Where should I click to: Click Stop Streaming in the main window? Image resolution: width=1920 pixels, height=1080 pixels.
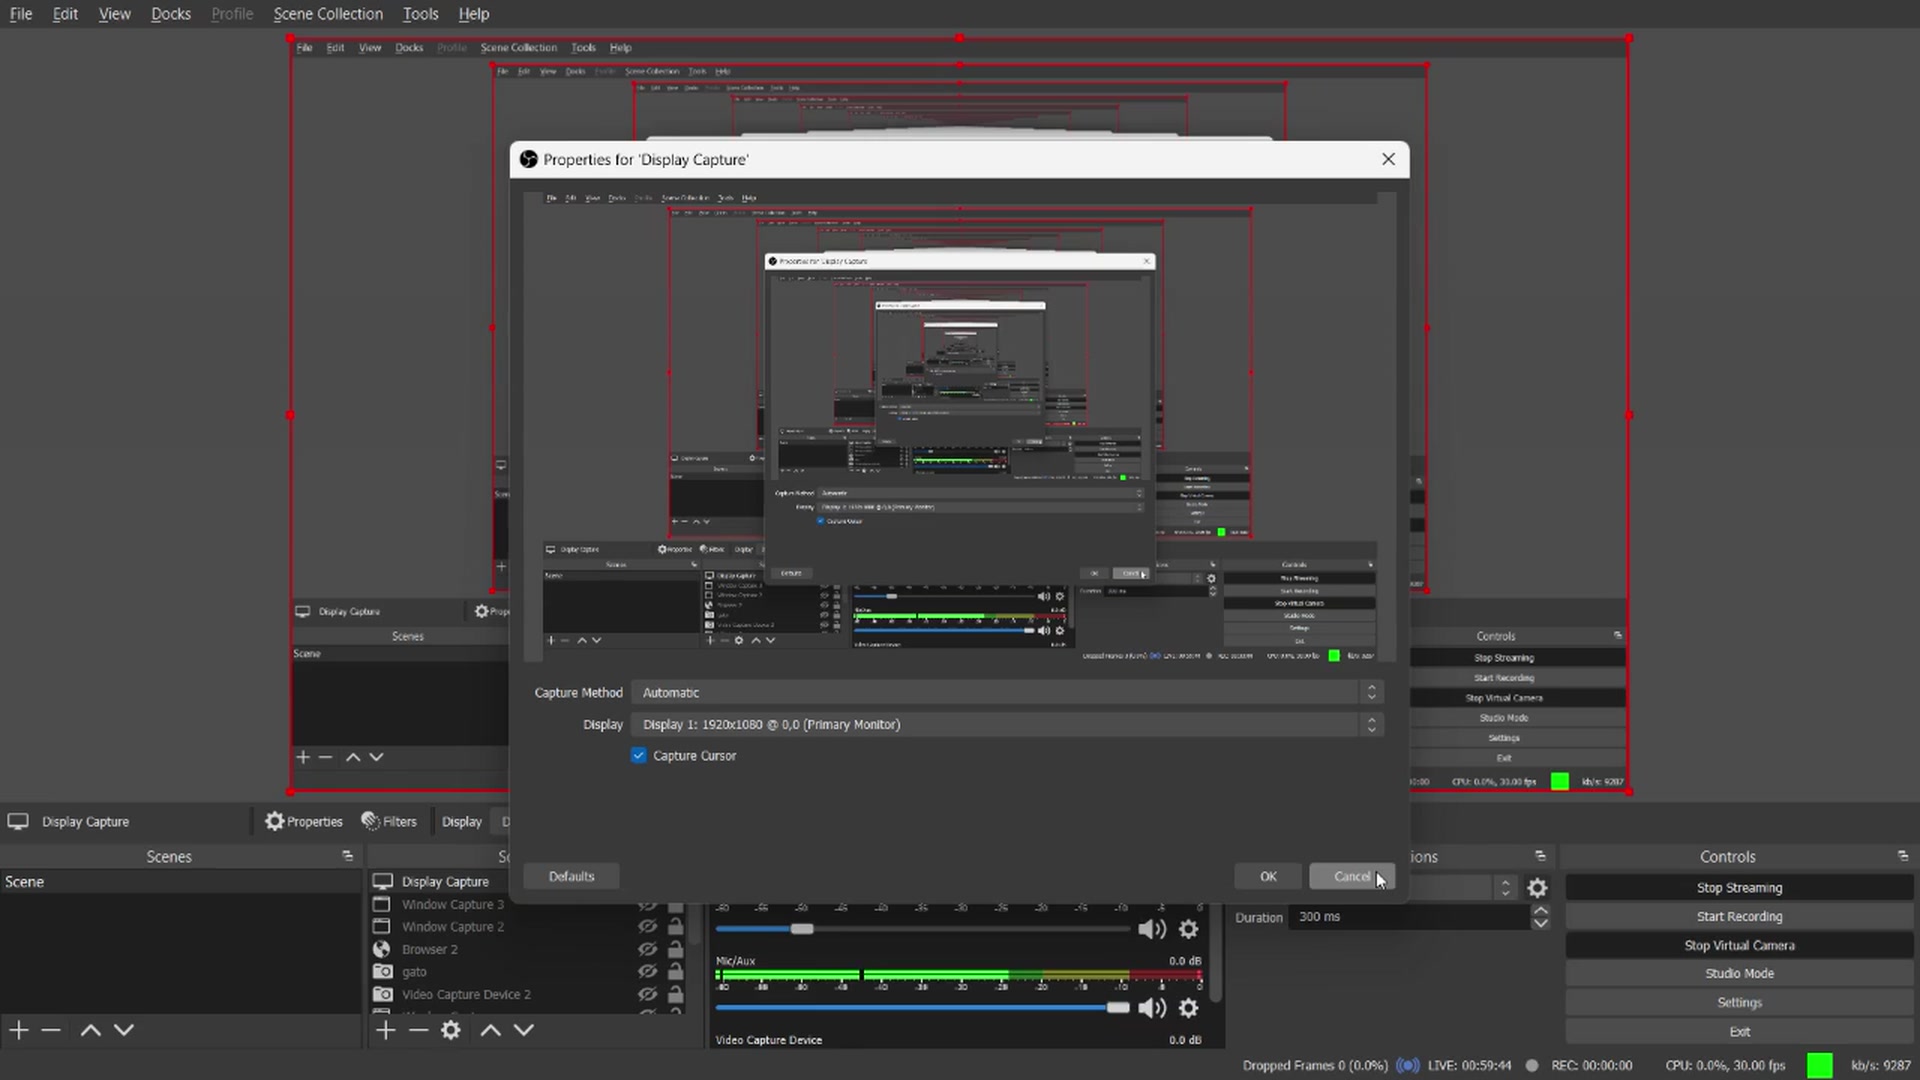(x=1739, y=887)
